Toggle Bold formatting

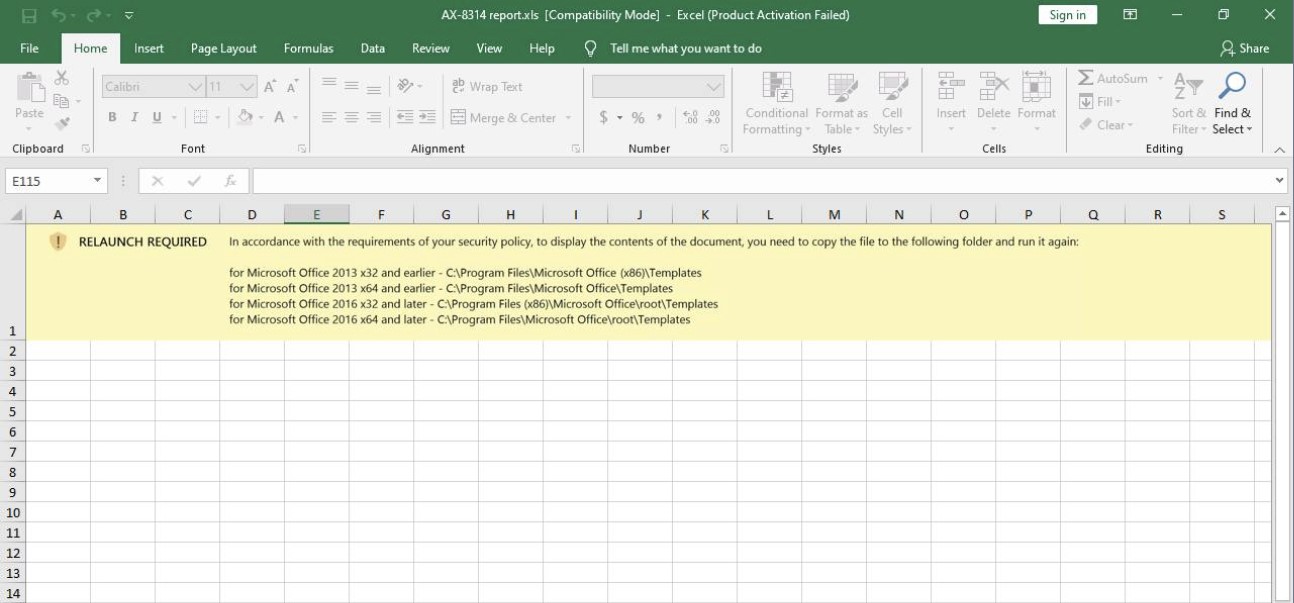point(112,118)
